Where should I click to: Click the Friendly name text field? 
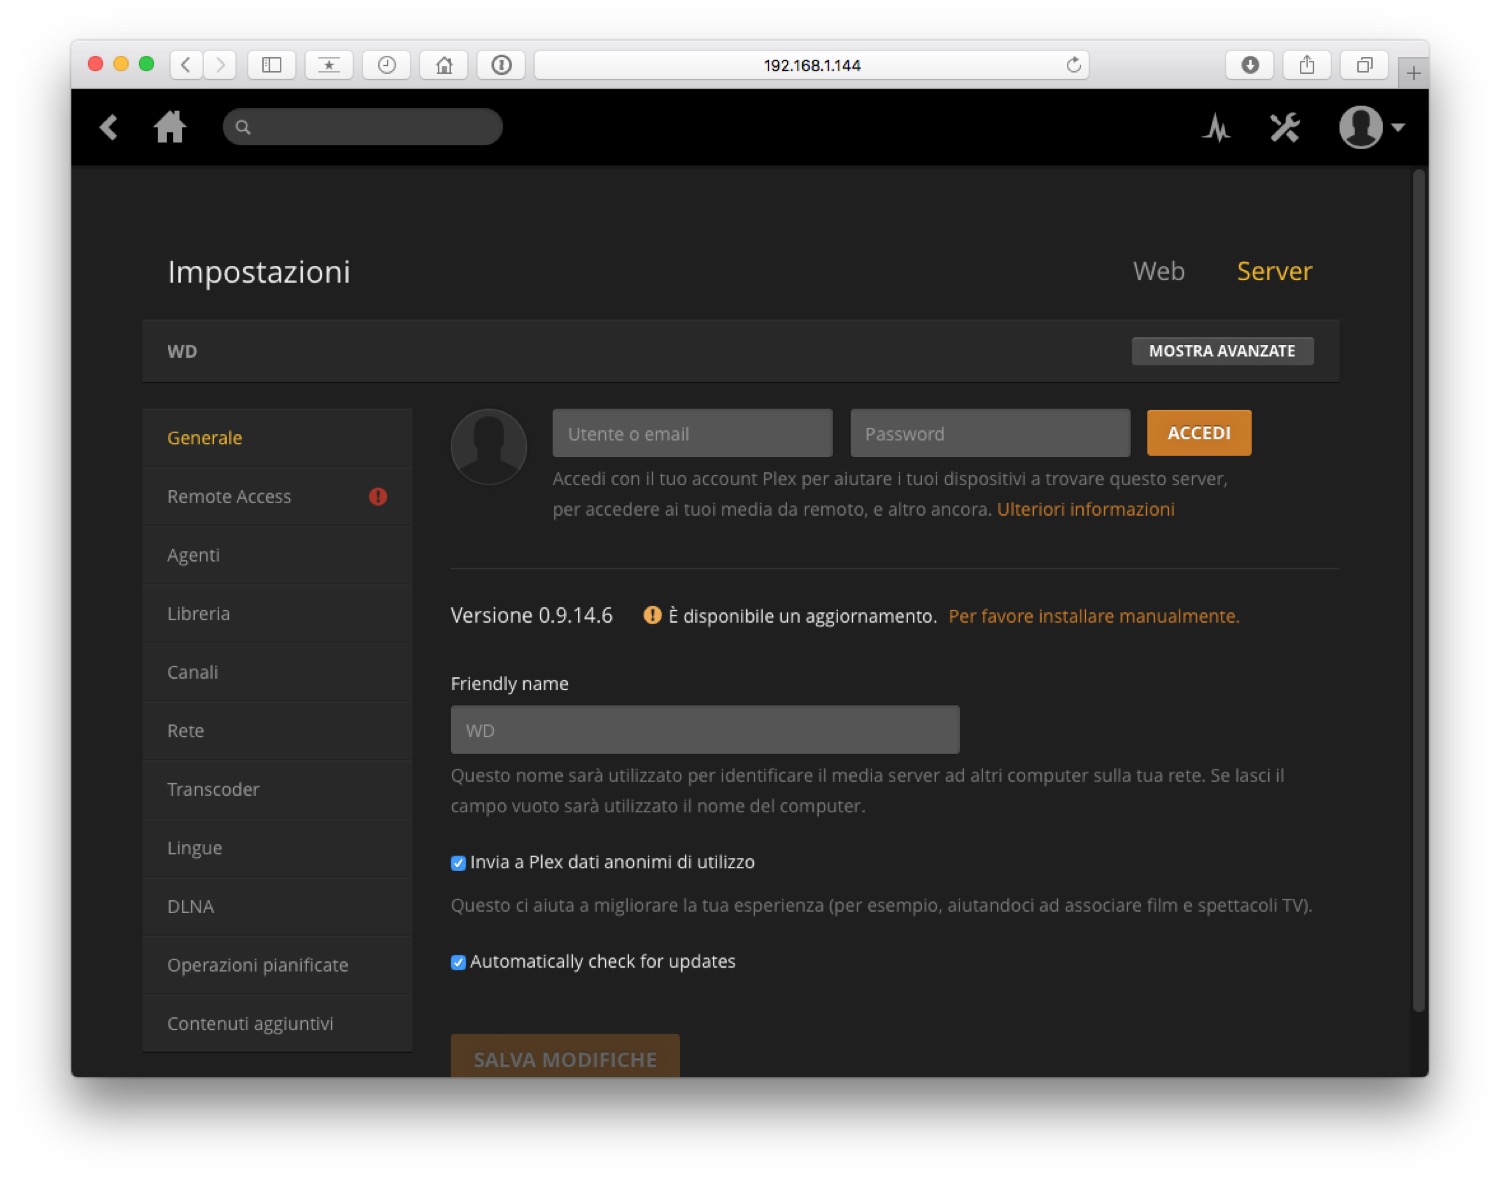pyautogui.click(x=705, y=730)
